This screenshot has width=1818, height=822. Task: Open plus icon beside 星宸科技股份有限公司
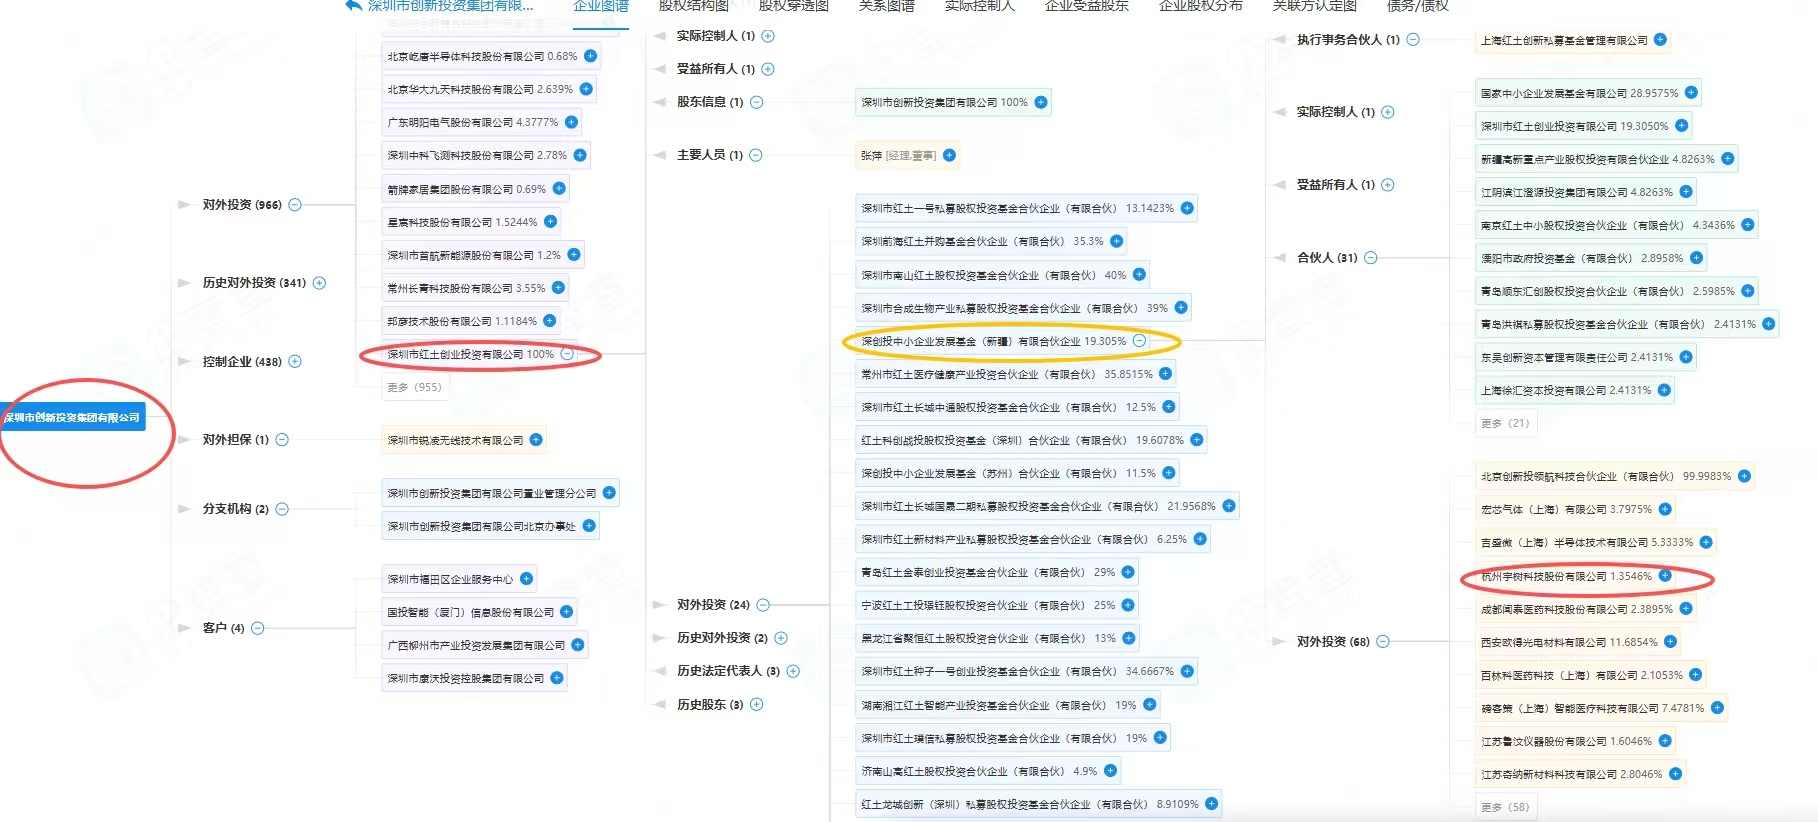(551, 221)
